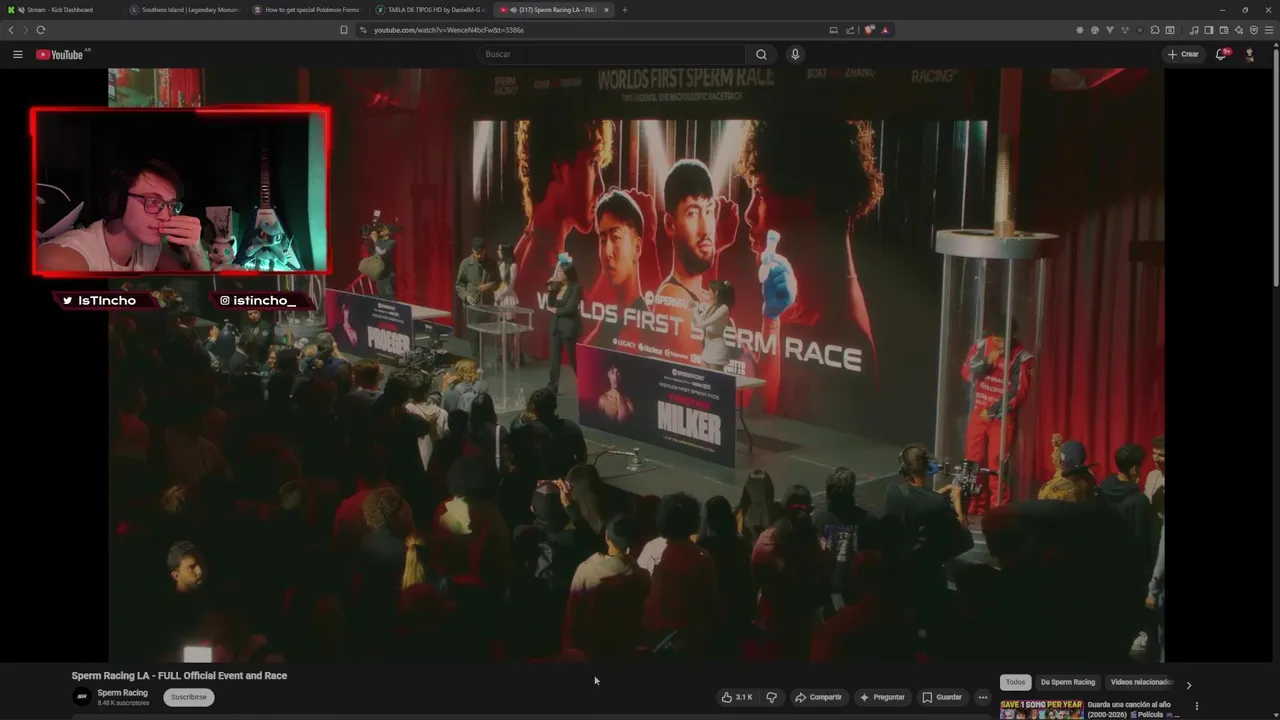Dislike the video with the thumbs down

point(771,697)
